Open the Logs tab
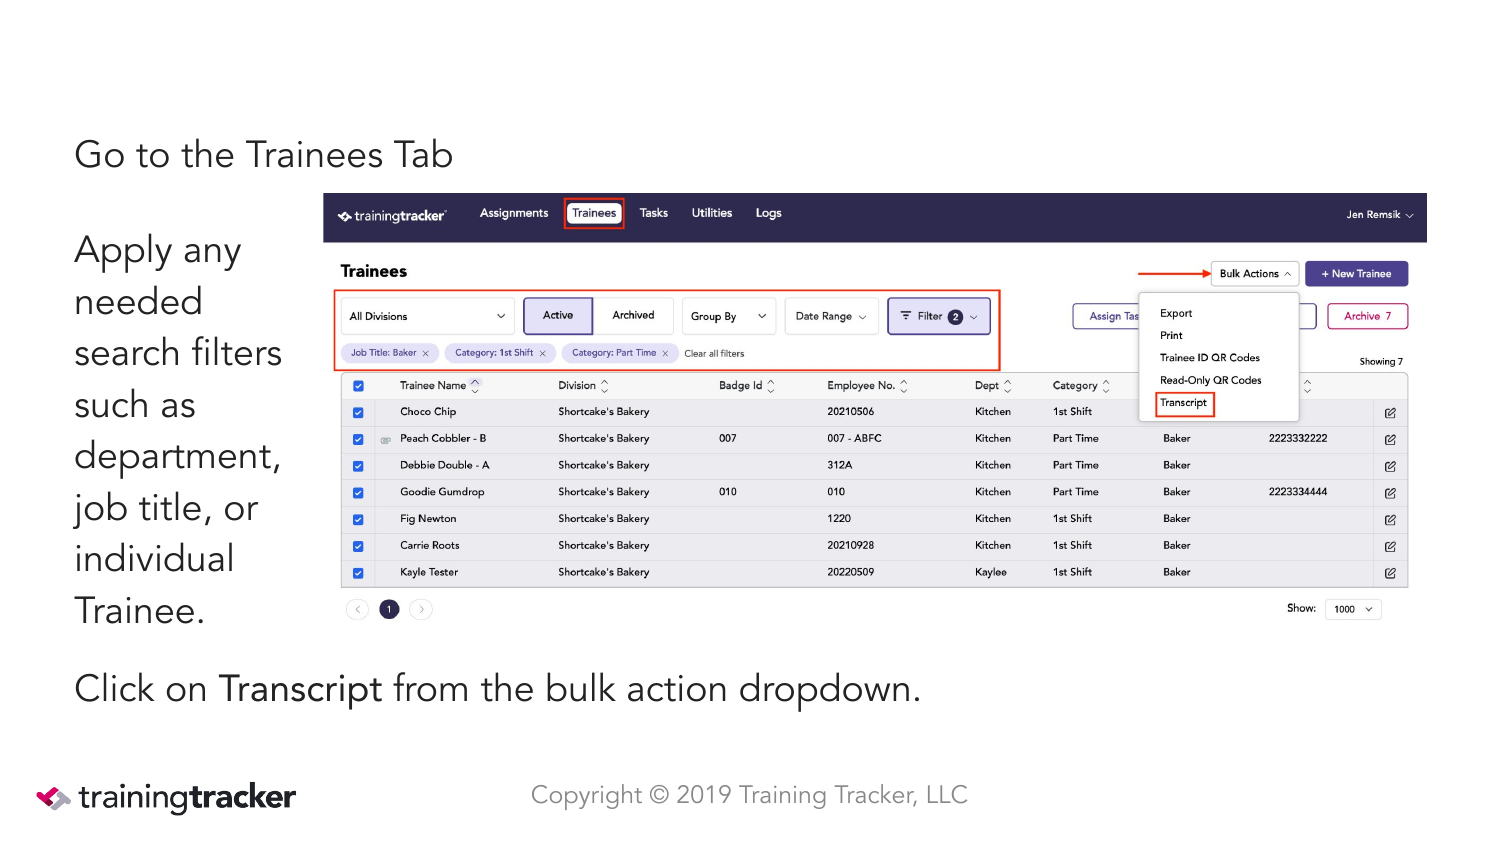Image resolution: width=1500 pixels, height=844 pixels. 768,213
